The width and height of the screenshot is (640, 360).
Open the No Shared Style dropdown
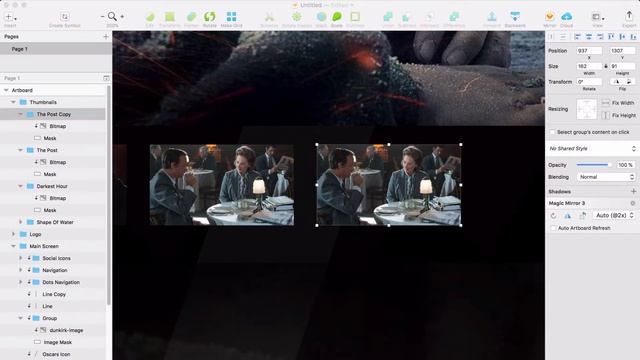(x=592, y=149)
